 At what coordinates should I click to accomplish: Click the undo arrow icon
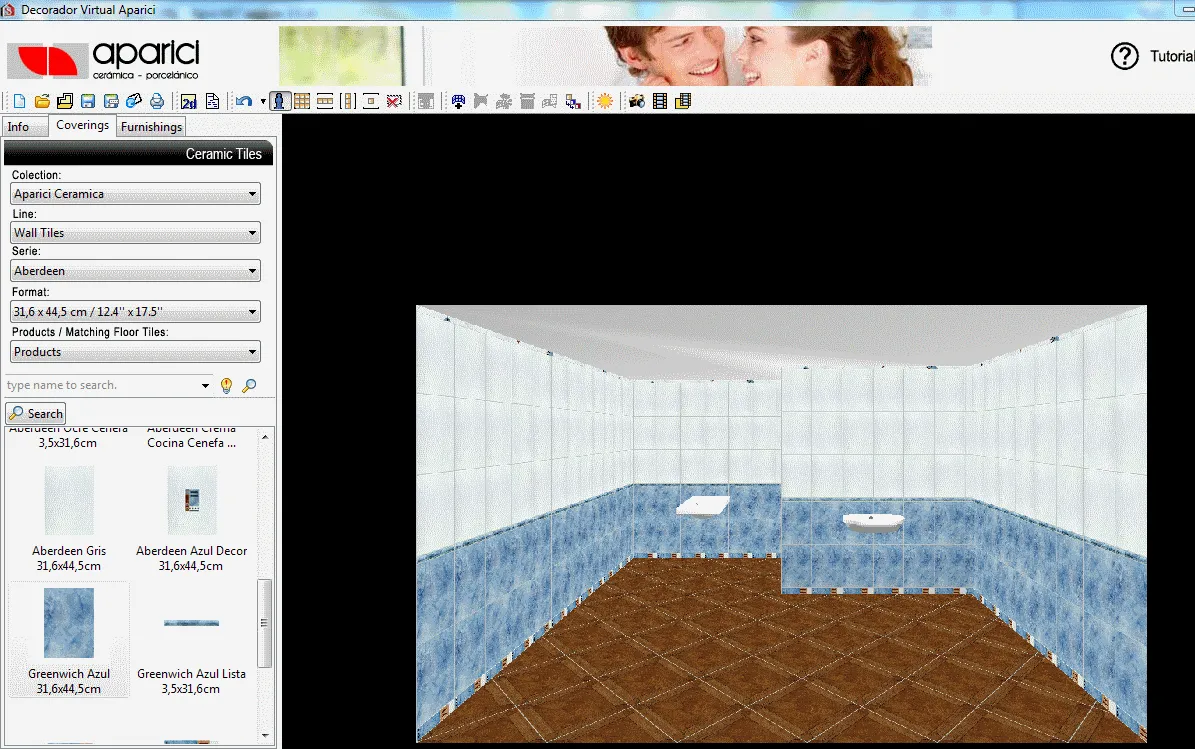(243, 101)
